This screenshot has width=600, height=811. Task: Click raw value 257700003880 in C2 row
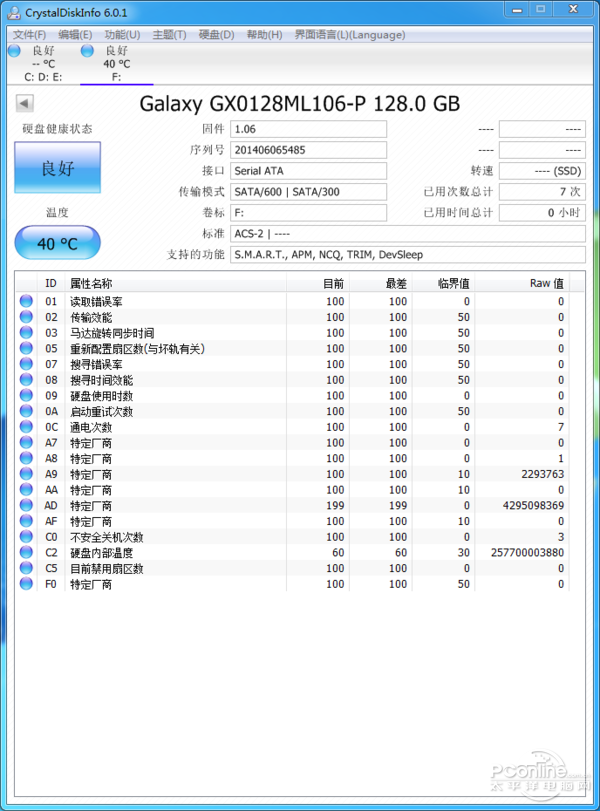coord(528,552)
